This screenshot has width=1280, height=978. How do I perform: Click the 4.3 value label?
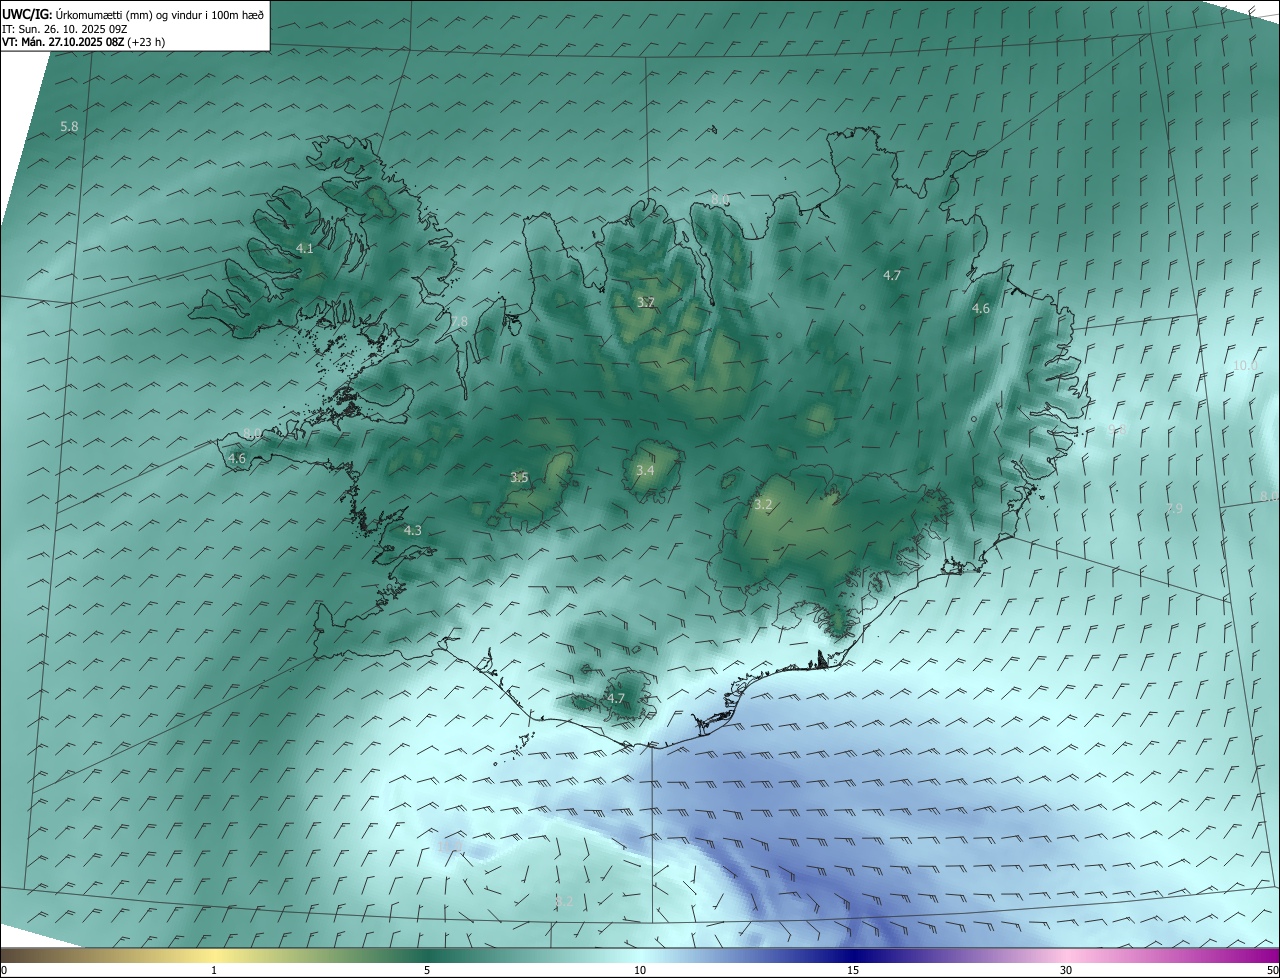coord(412,531)
